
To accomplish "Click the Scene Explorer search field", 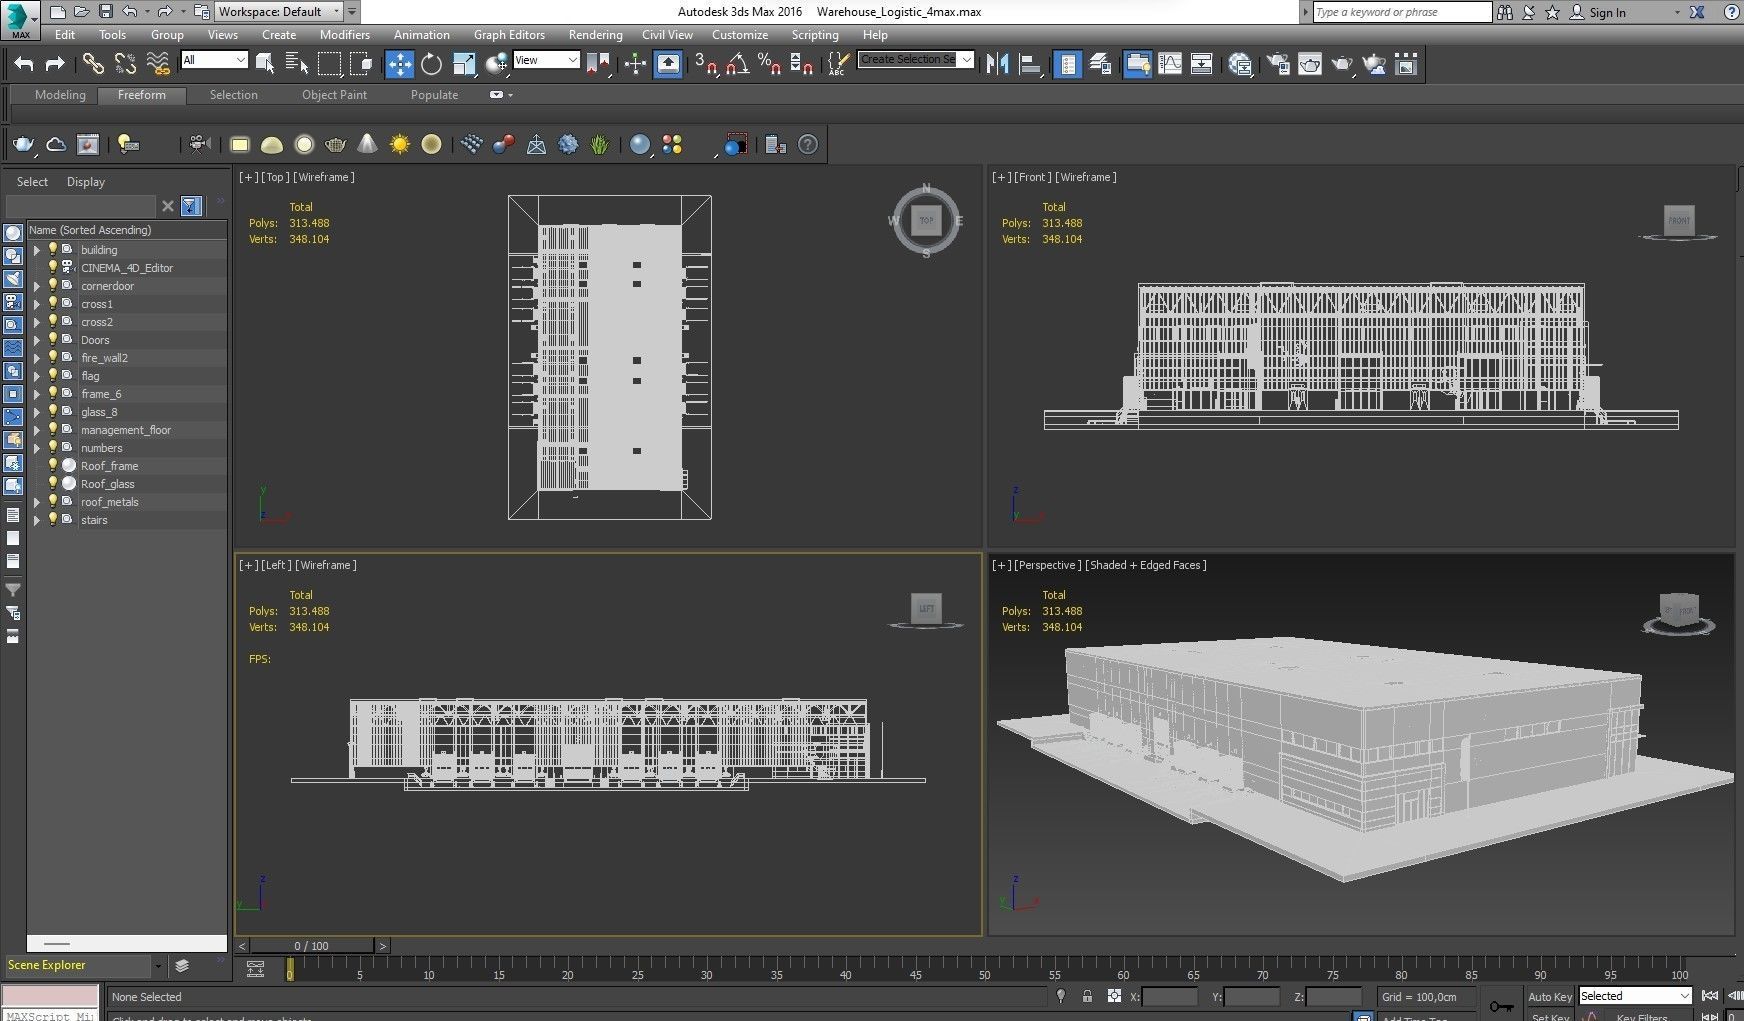I will tap(80, 206).
